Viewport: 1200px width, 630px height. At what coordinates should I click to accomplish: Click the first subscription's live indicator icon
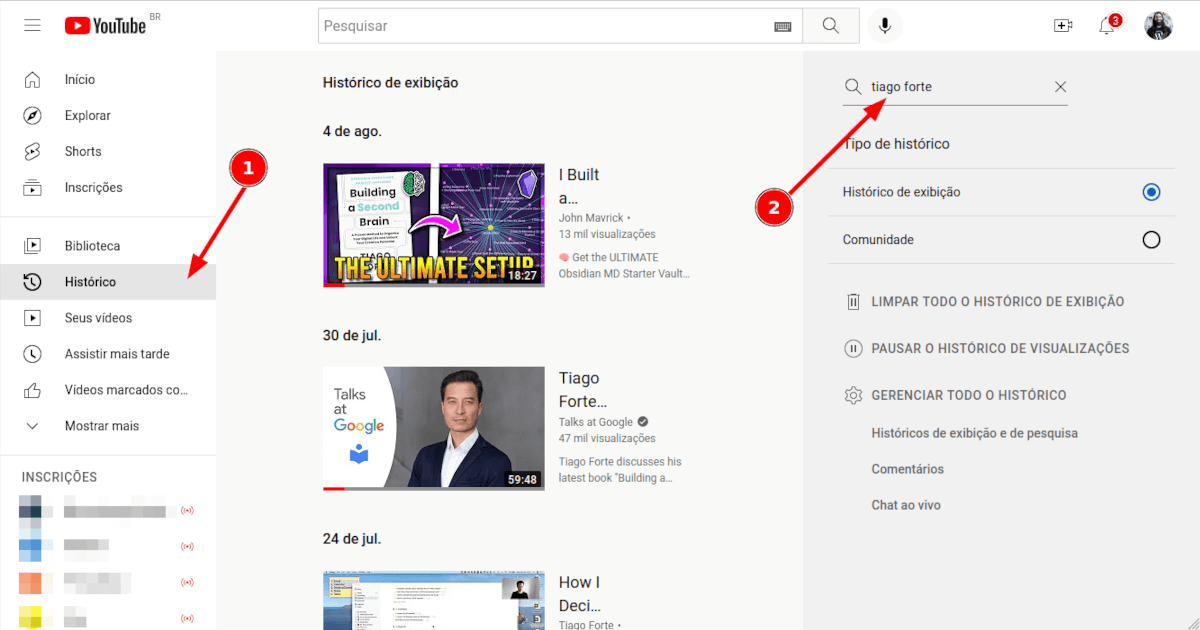[187, 511]
